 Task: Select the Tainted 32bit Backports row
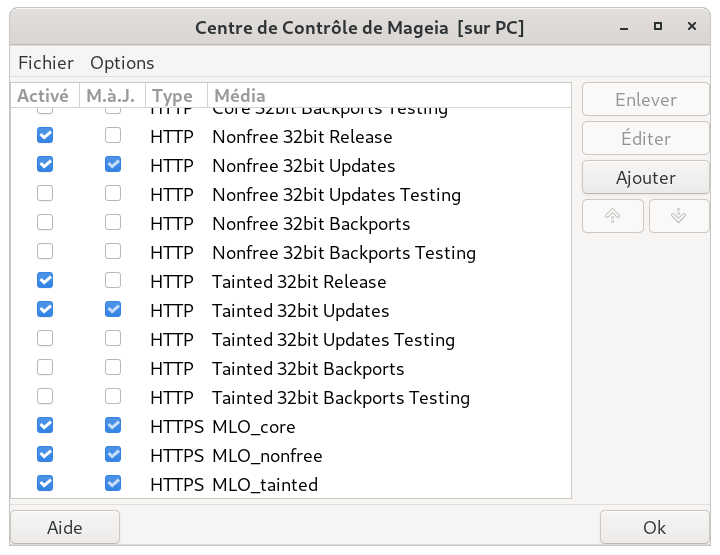pos(291,368)
